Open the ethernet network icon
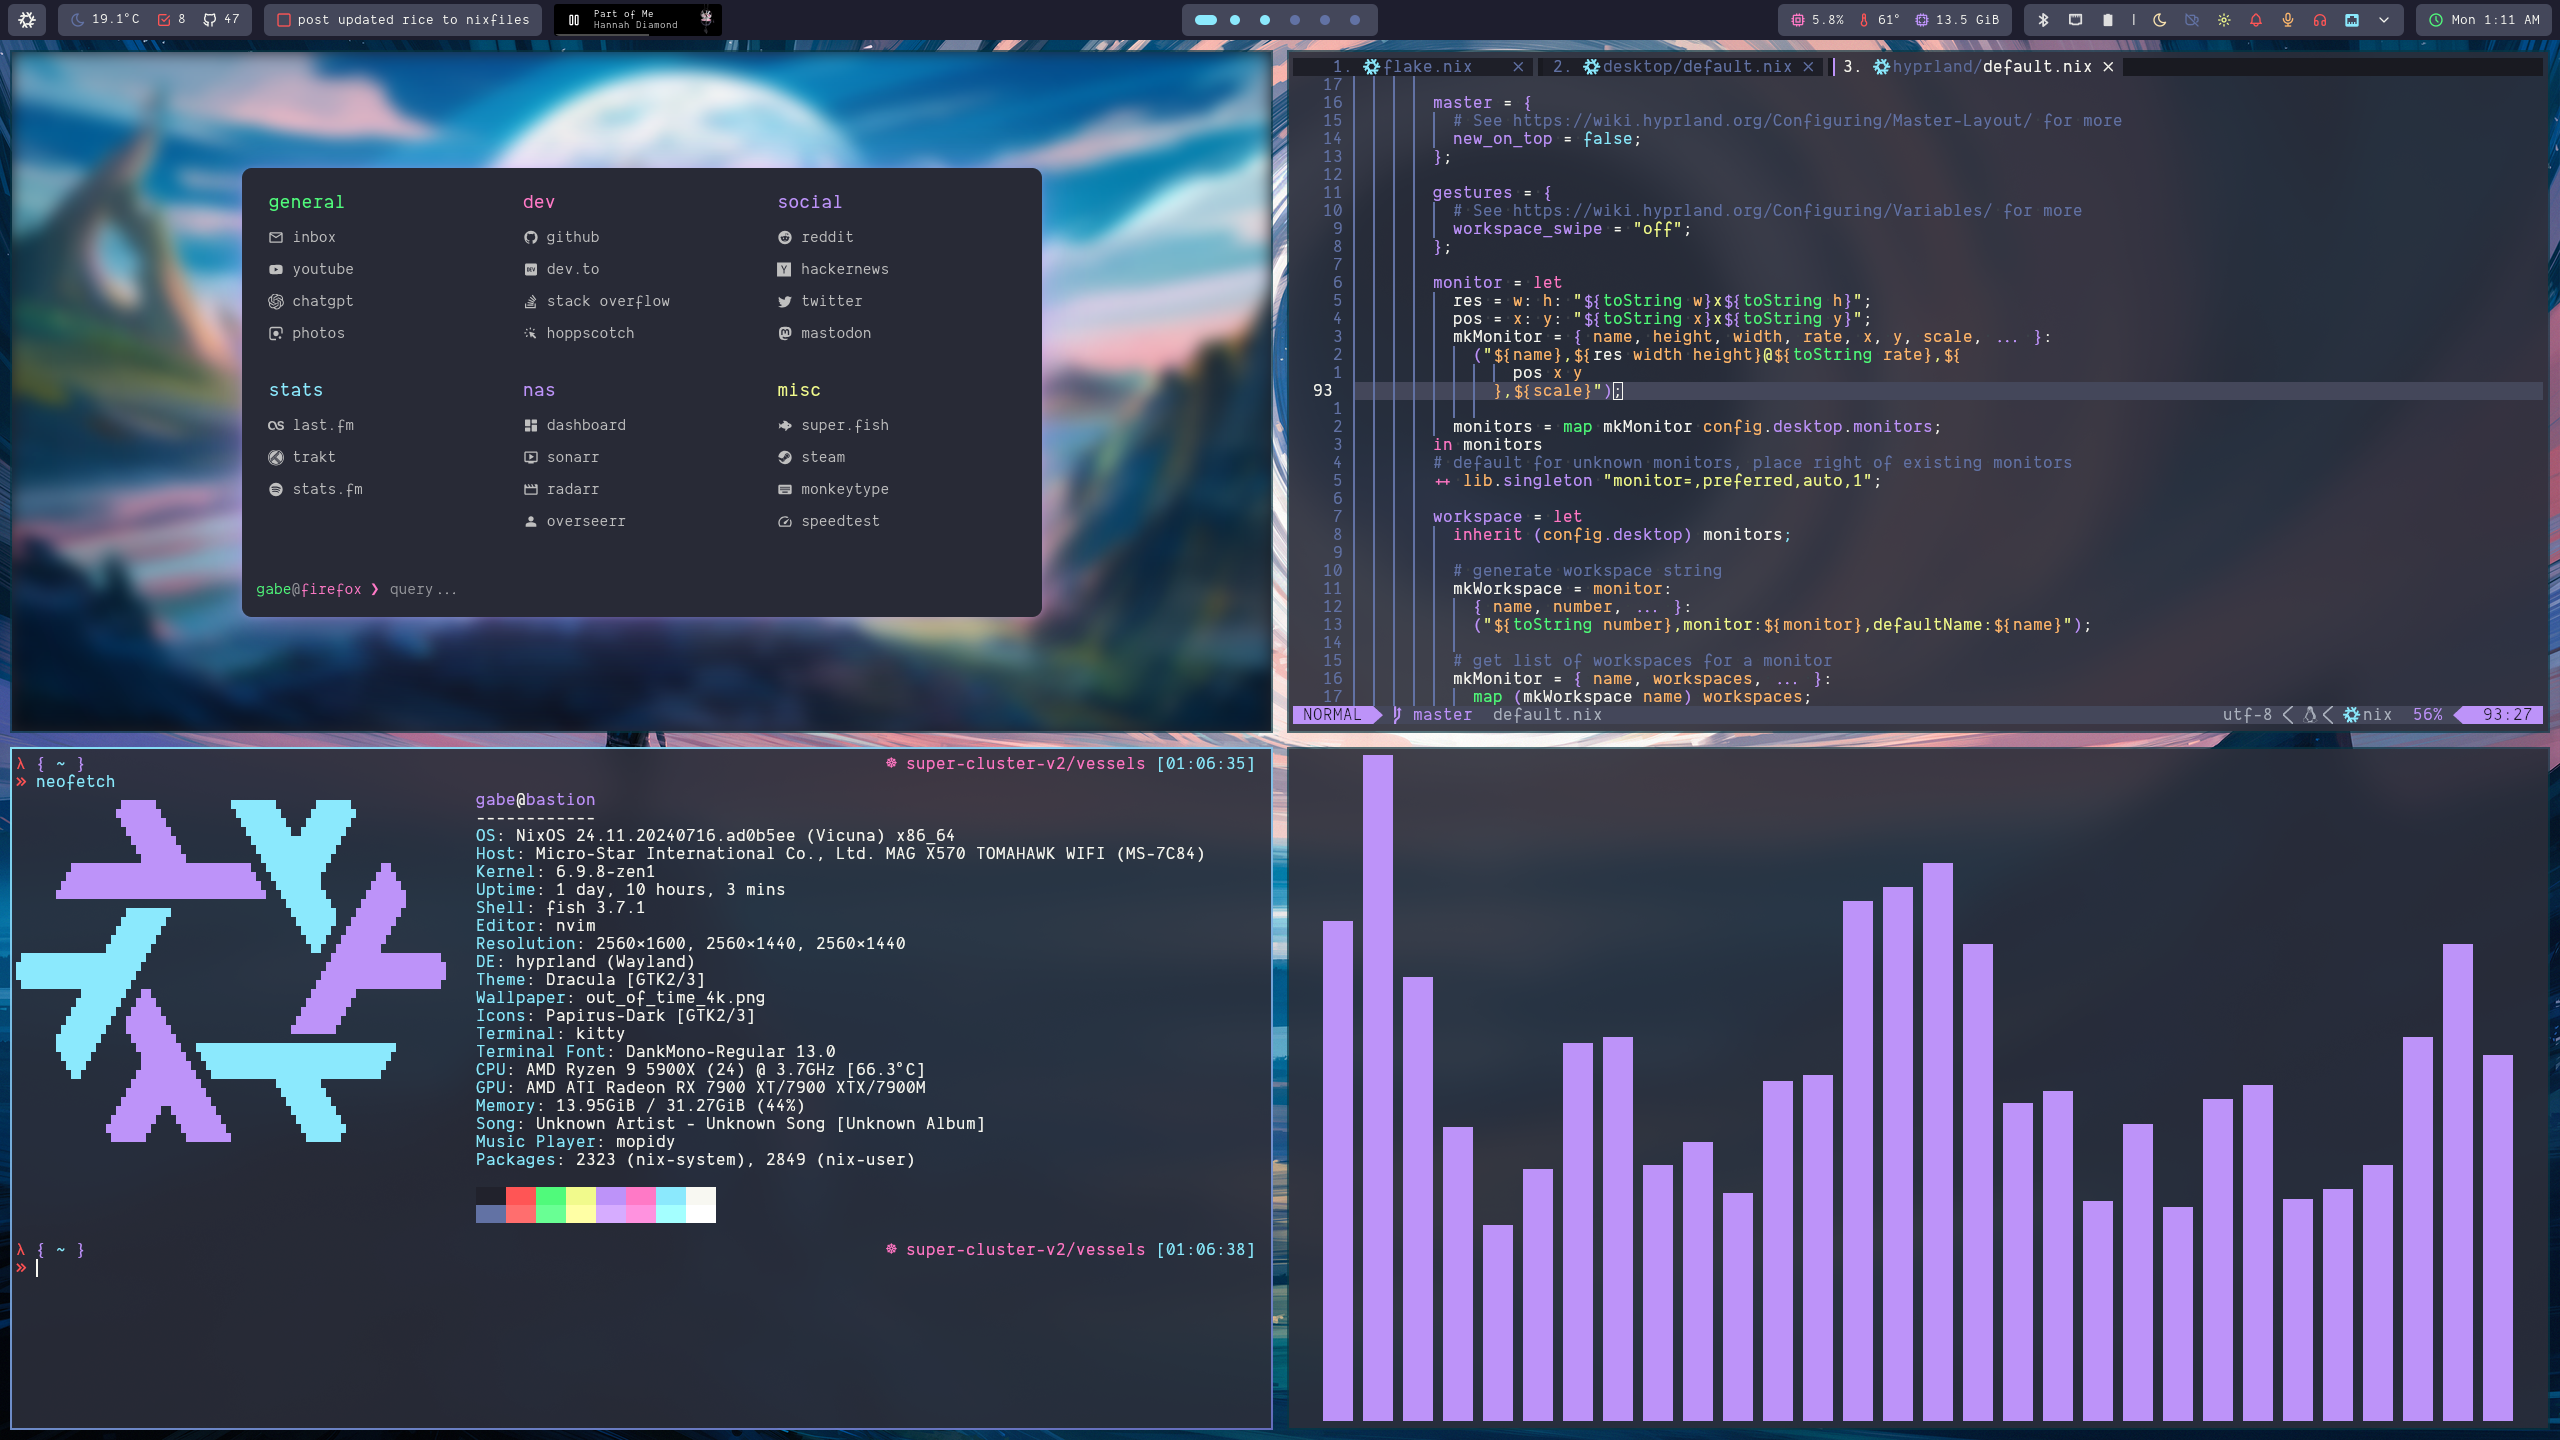This screenshot has height=1440, width=2560. [x=2352, y=19]
